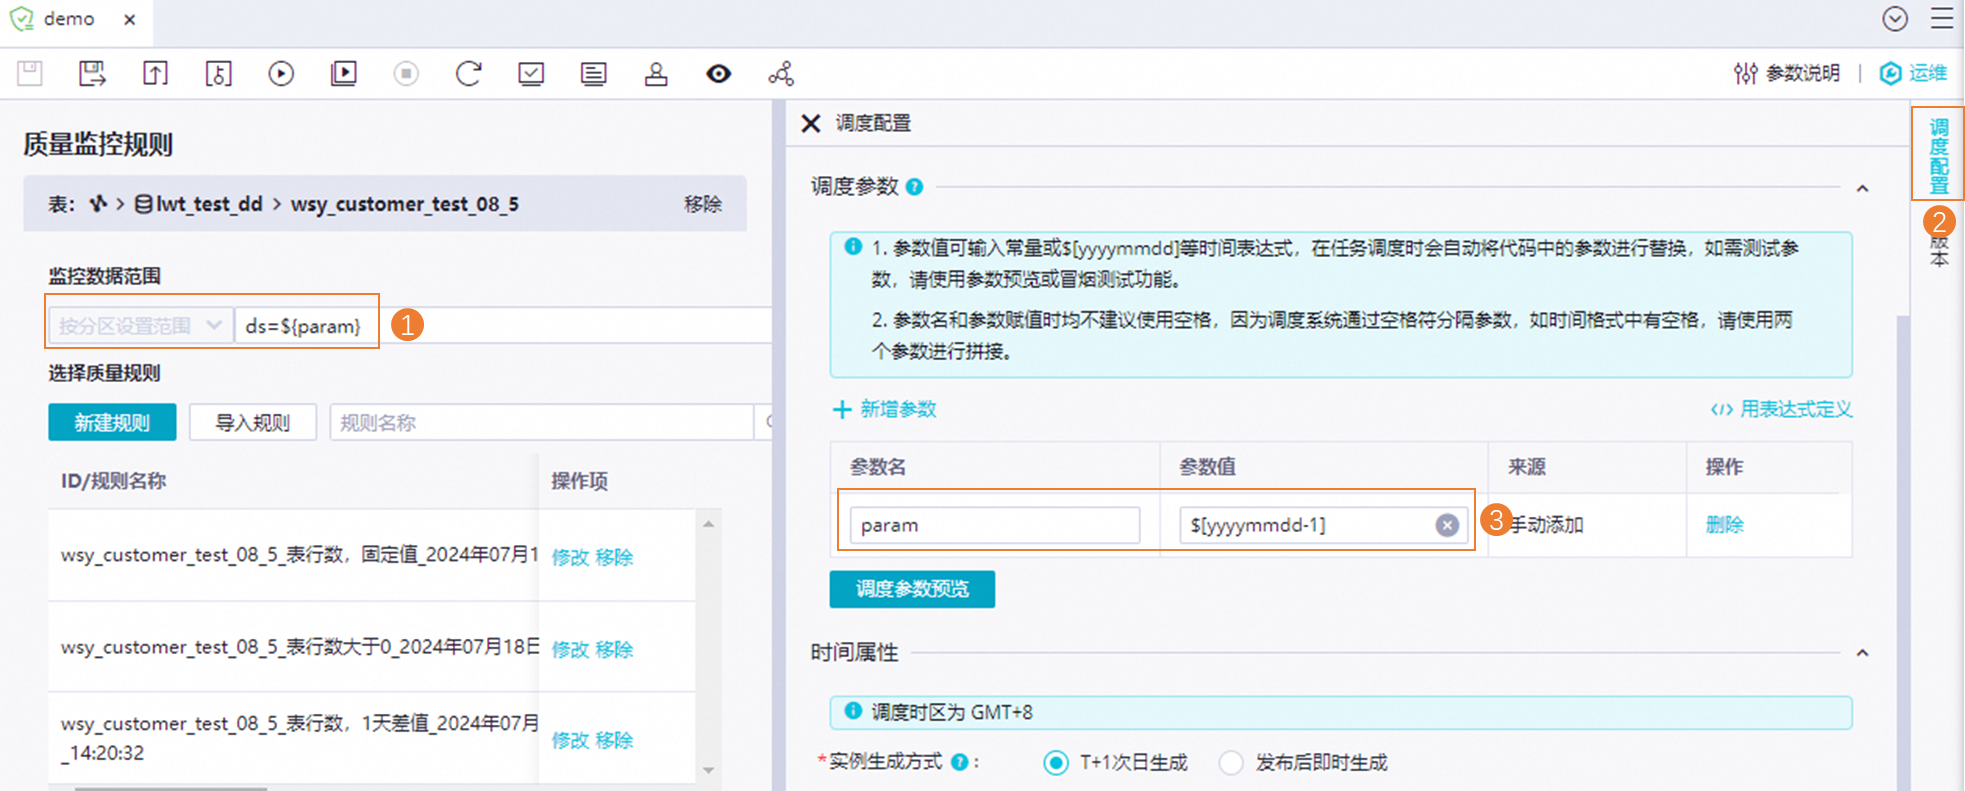Viewport: 1965px width, 791px height.
Task: Click the param name input field
Action: point(994,525)
